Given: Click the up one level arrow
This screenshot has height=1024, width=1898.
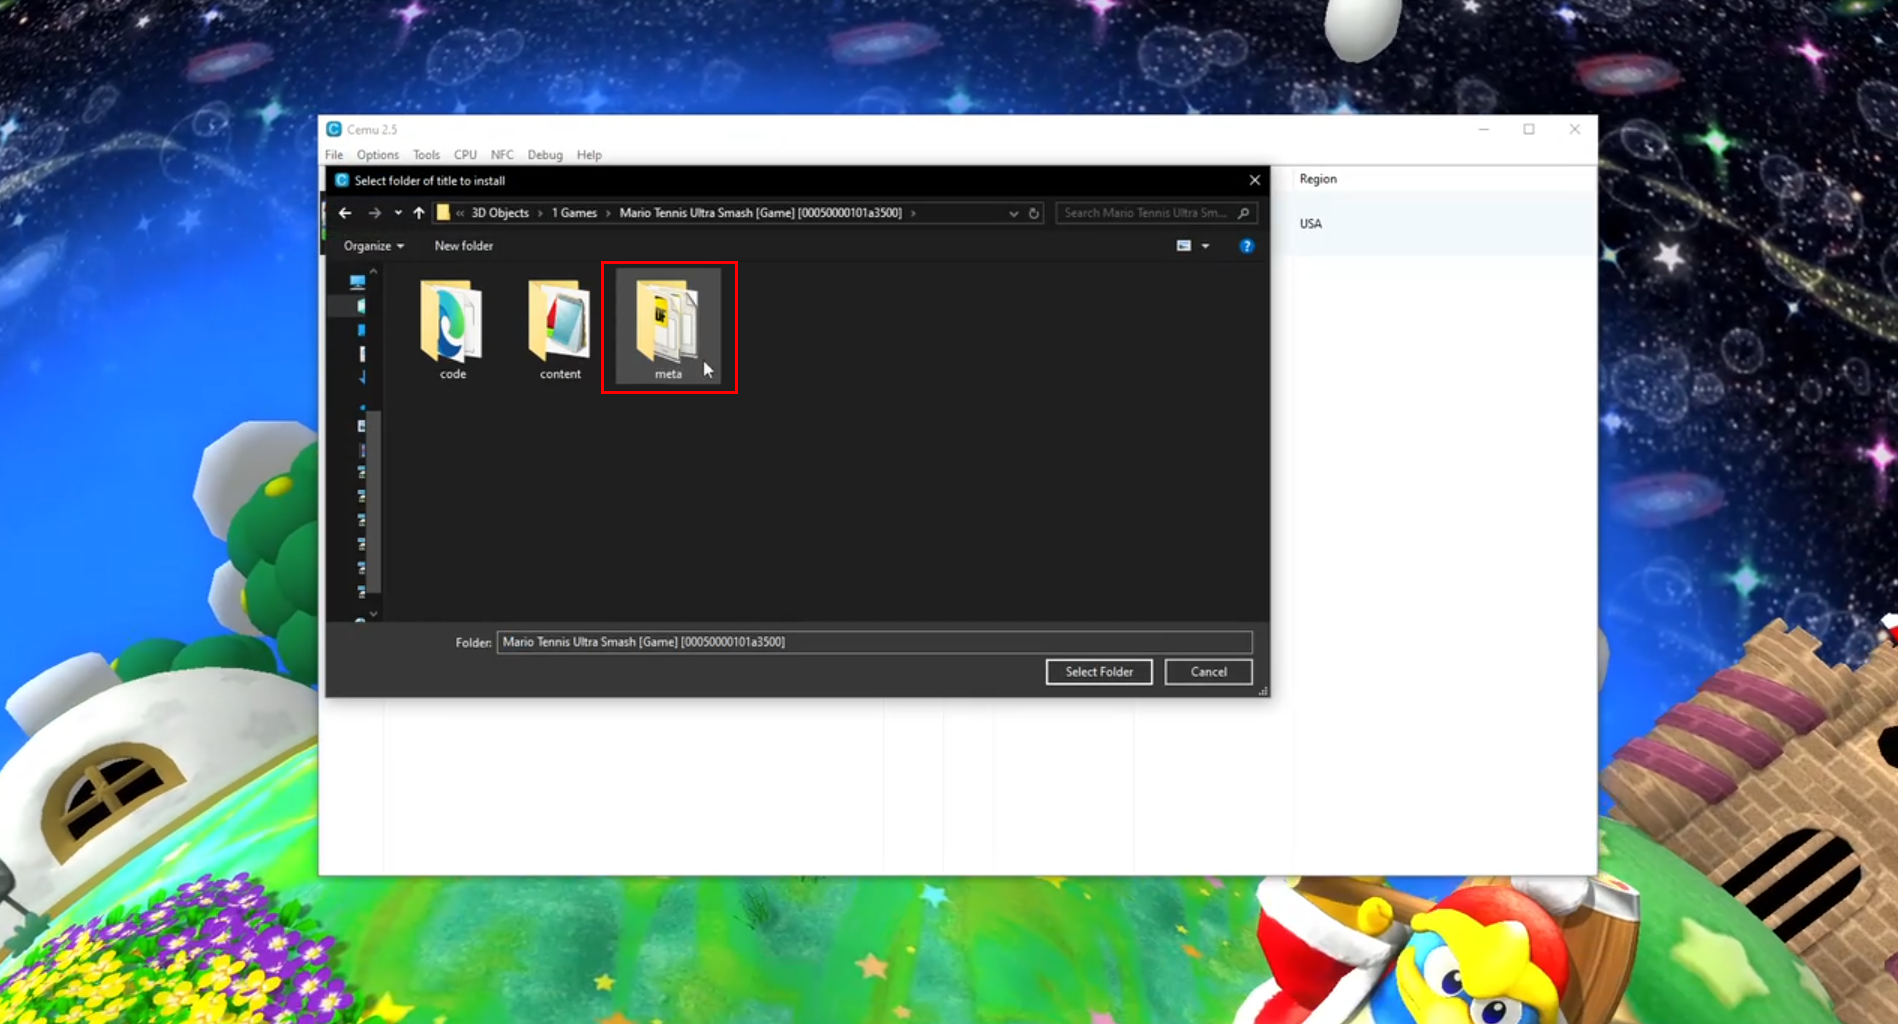Looking at the screenshot, I should tap(419, 213).
